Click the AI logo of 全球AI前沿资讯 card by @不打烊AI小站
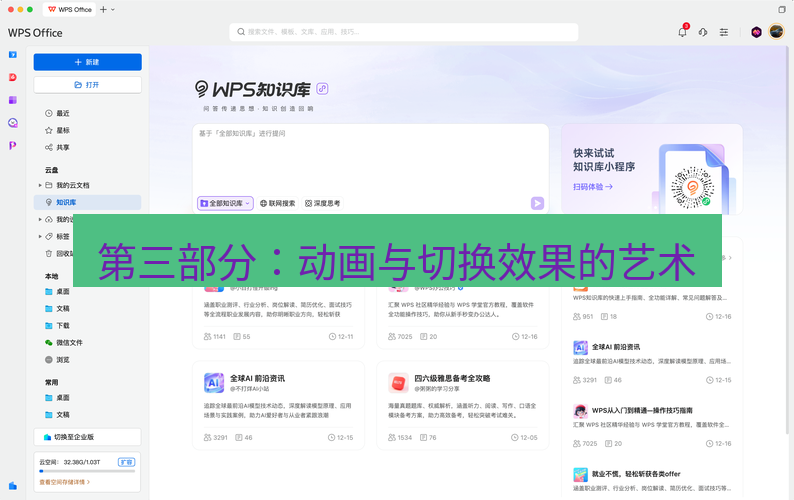 214,383
